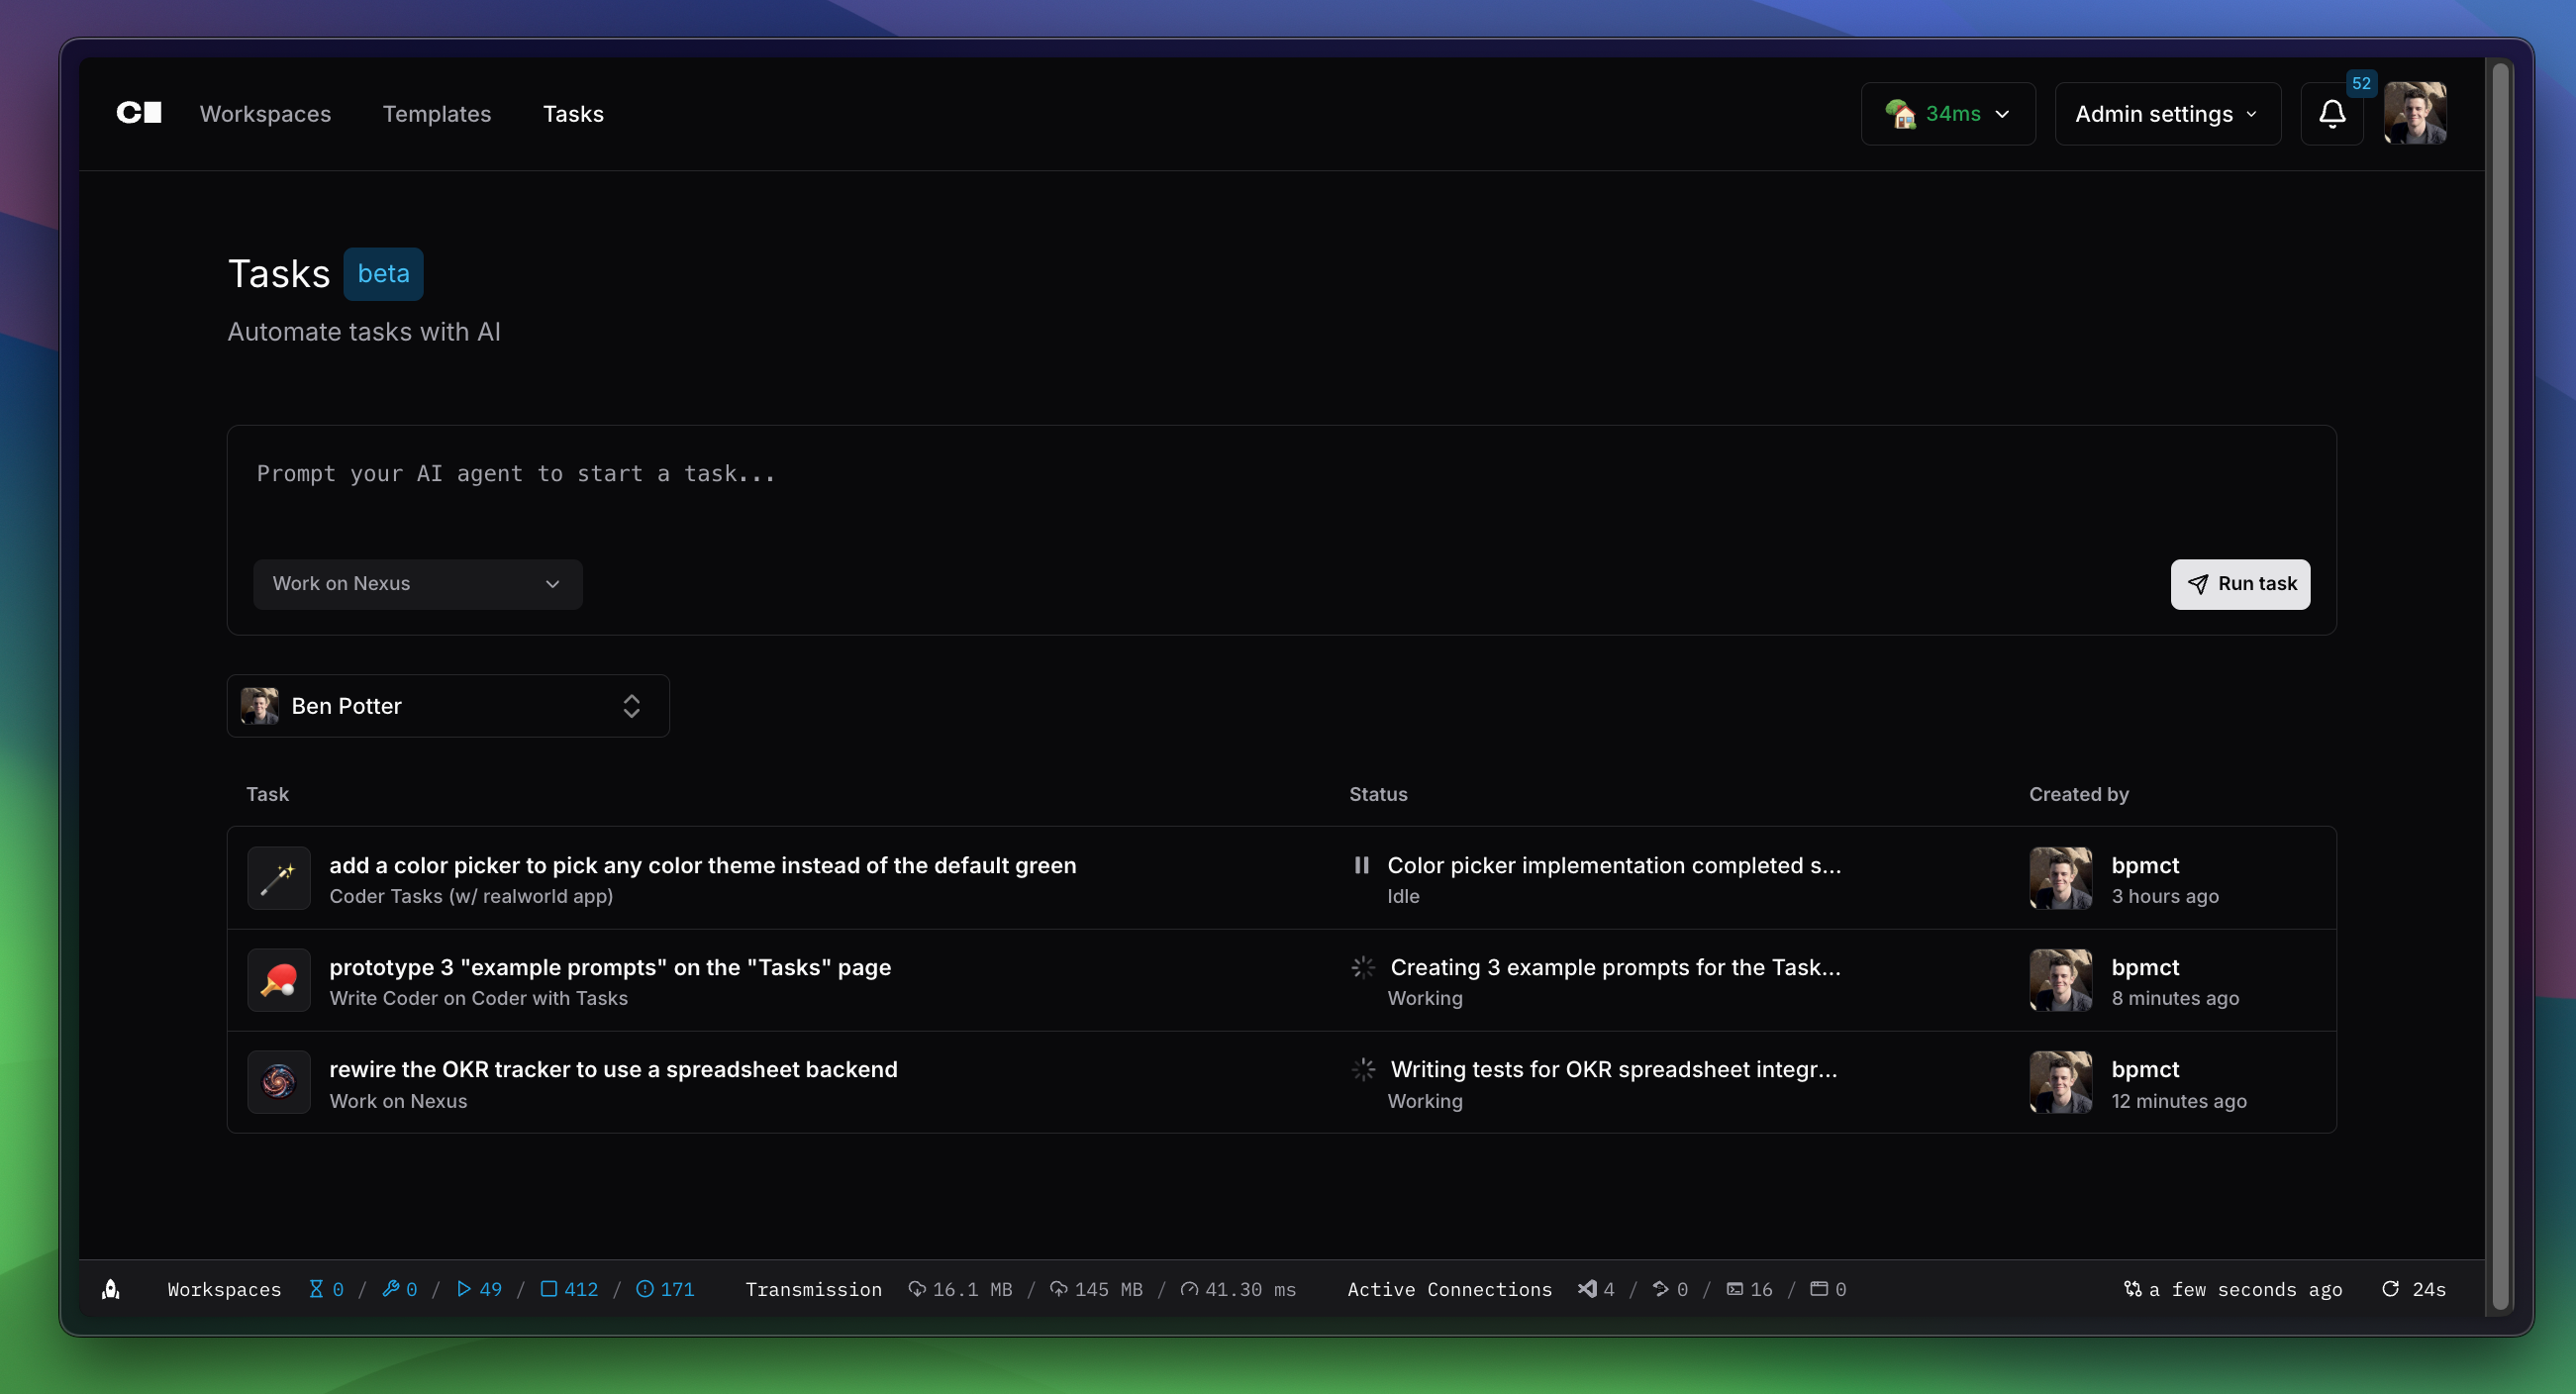Click the Coder logo in the top navigation
Viewport: 2576px width, 1394px height.
coord(137,113)
